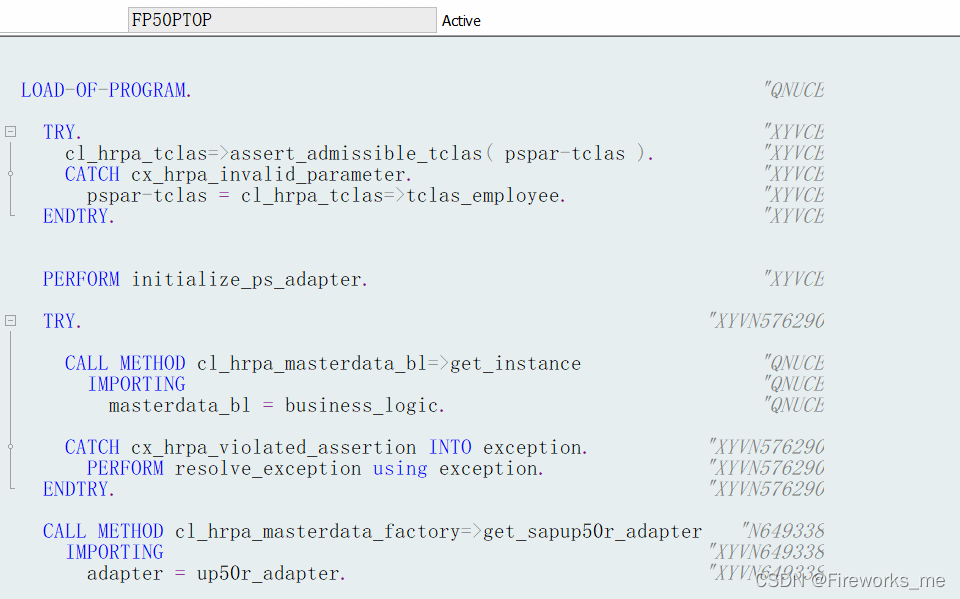960x599 pixels.
Task: Click the fold circle marker on second TRY block
Action: pos(10,446)
